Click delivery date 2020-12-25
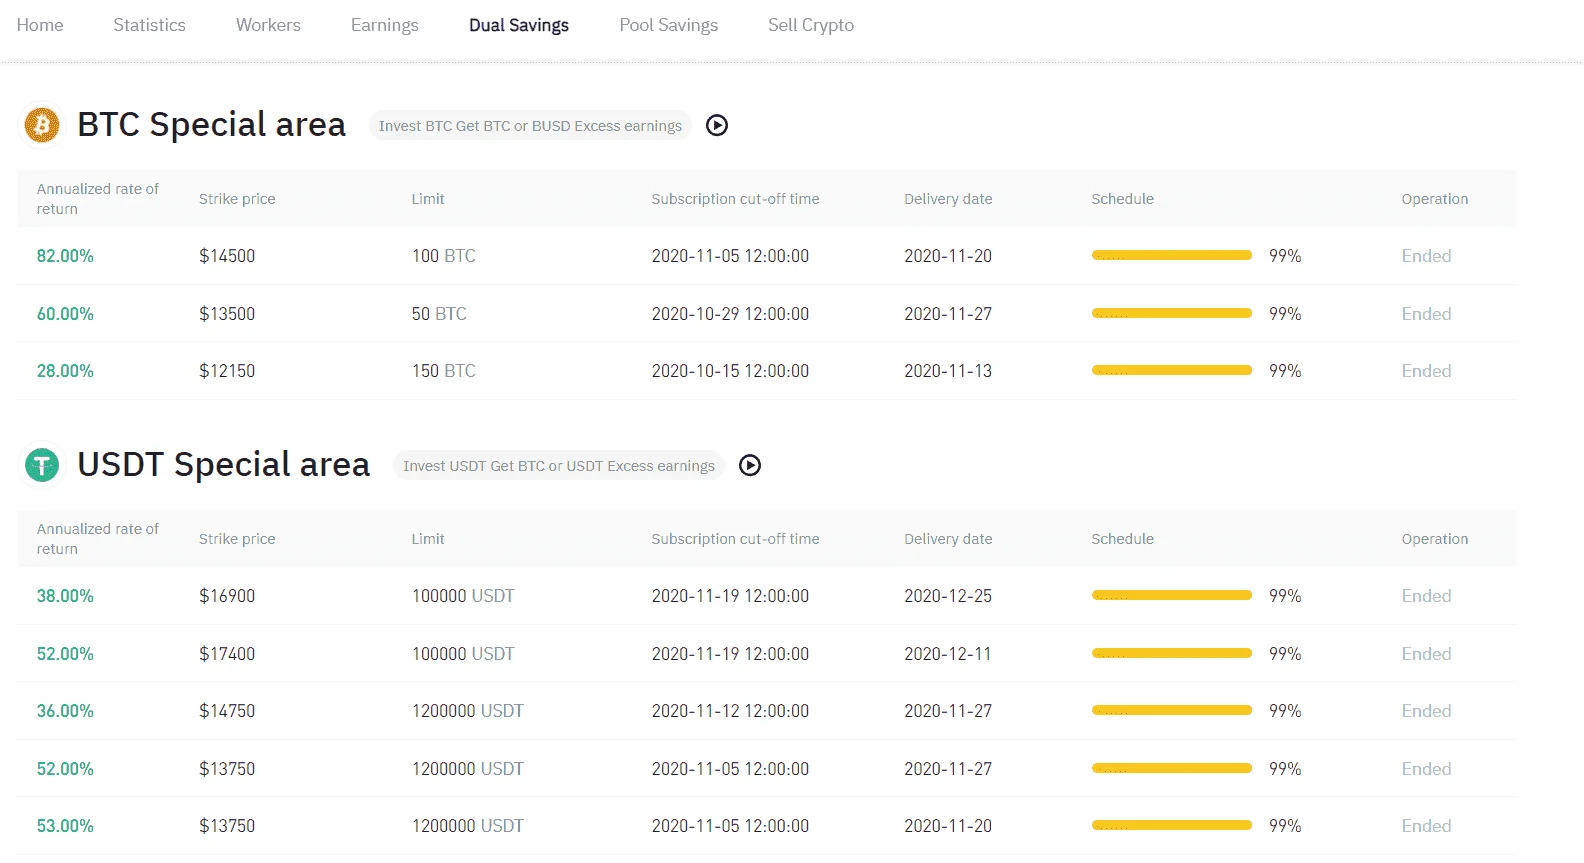 (948, 596)
